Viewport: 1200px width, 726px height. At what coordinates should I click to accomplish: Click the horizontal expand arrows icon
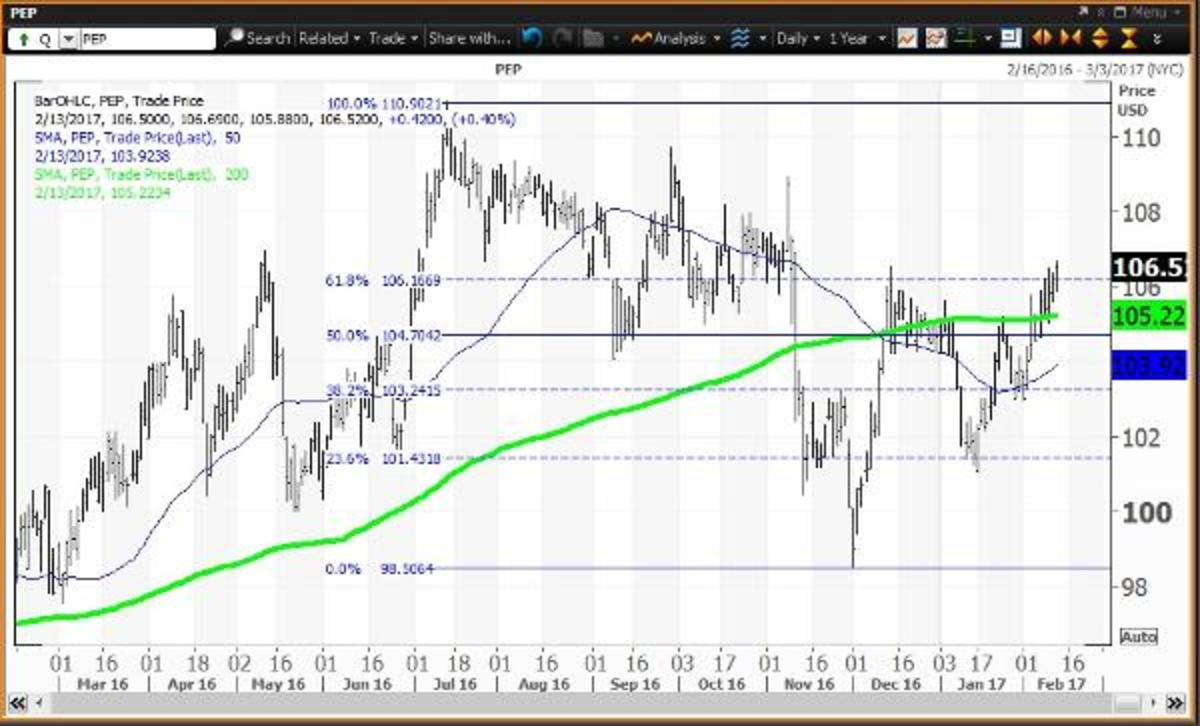coord(1041,39)
